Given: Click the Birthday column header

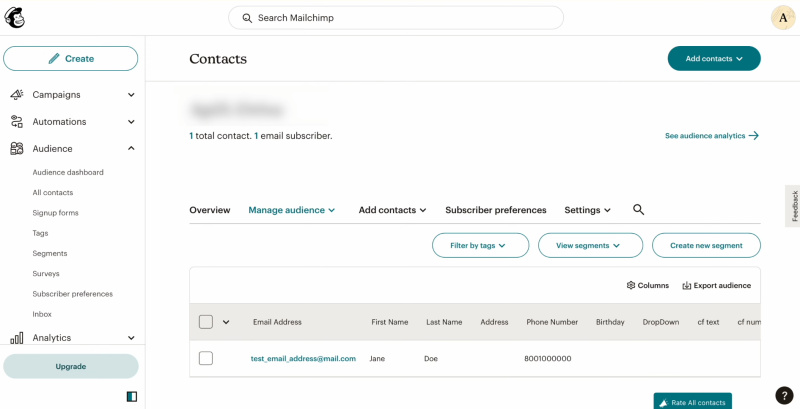Looking at the screenshot, I should coord(610,322).
